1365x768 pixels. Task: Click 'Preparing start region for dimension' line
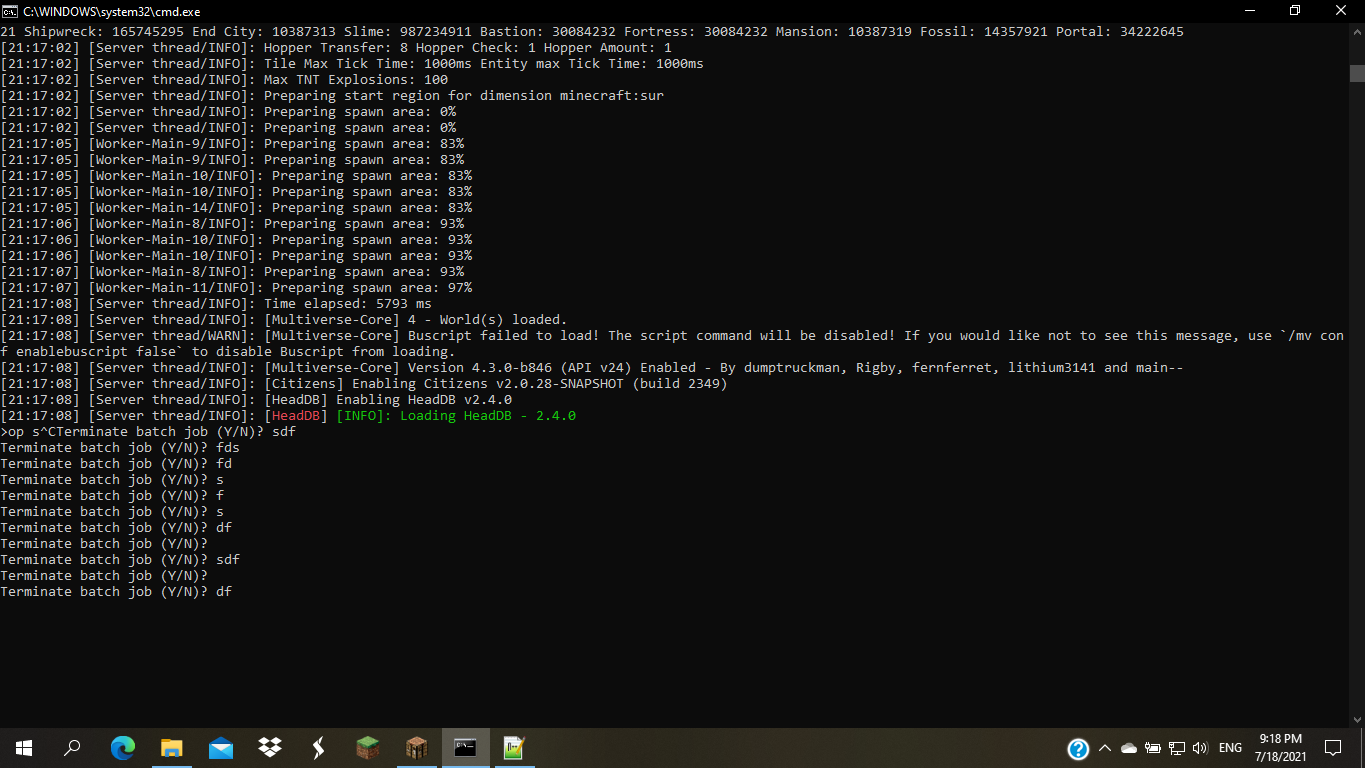[332, 95]
